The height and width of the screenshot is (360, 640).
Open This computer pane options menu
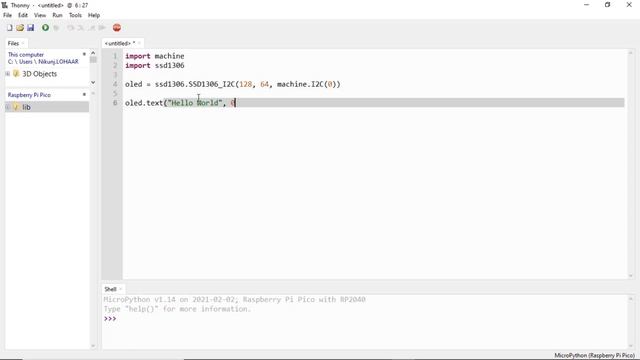coord(84,54)
